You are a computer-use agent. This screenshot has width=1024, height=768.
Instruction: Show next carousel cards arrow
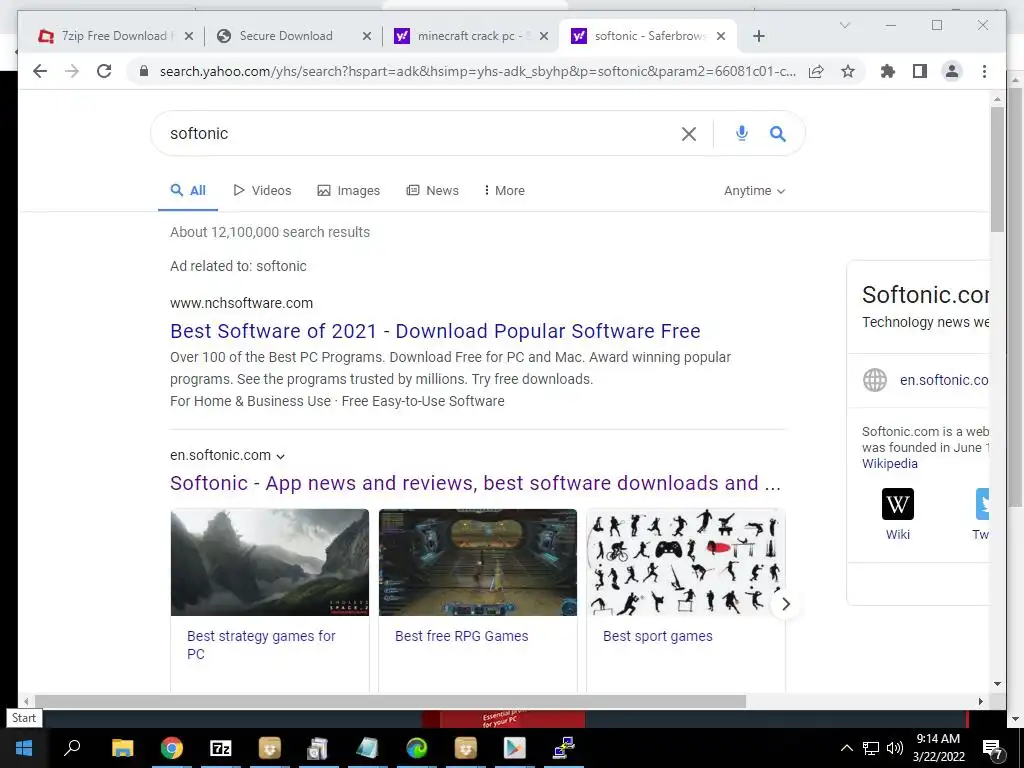point(786,604)
